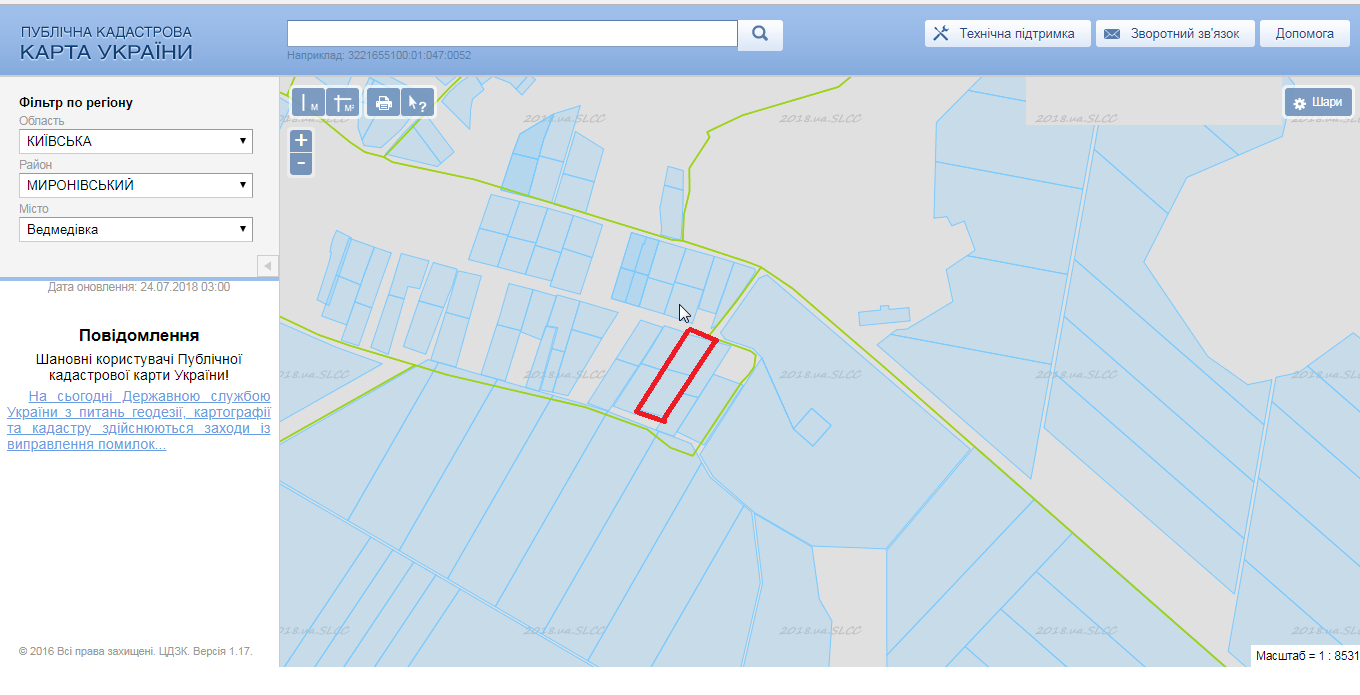1360x695 pixels.
Task: Open the Область dropdown showing КИЇВСЬКА
Action: click(x=136, y=141)
